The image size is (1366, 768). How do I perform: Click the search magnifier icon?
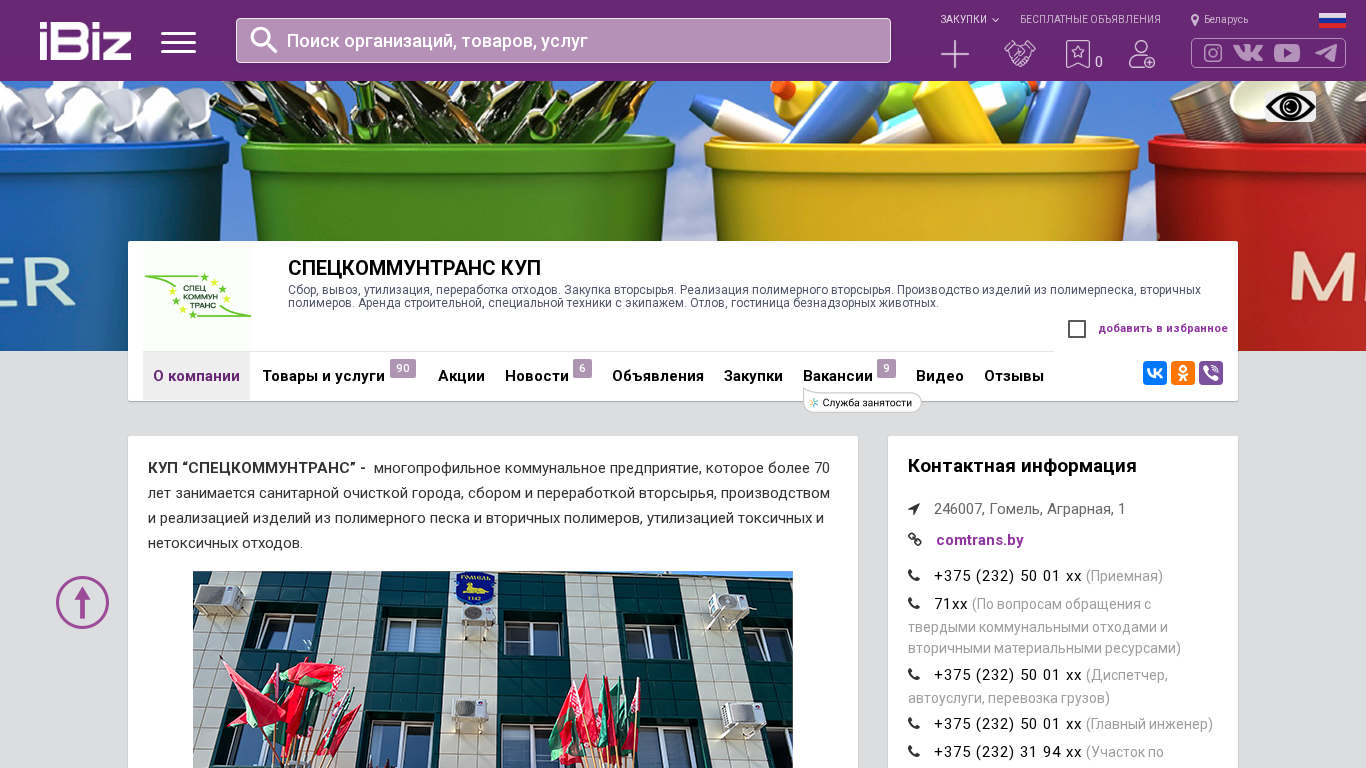pos(264,40)
